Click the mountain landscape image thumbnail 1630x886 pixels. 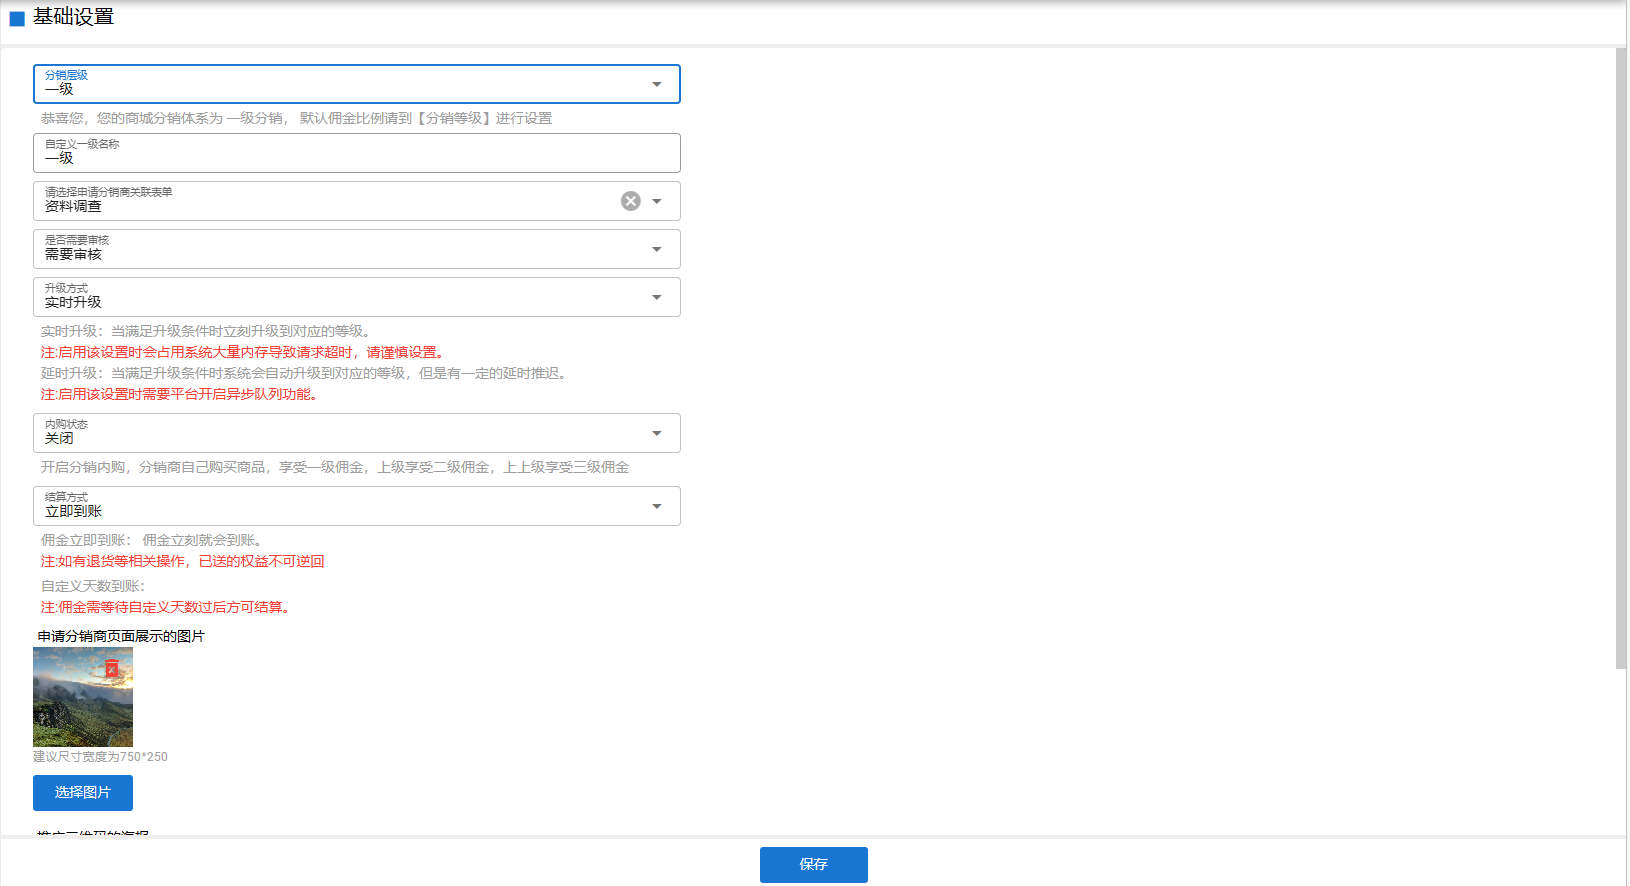tap(83, 697)
